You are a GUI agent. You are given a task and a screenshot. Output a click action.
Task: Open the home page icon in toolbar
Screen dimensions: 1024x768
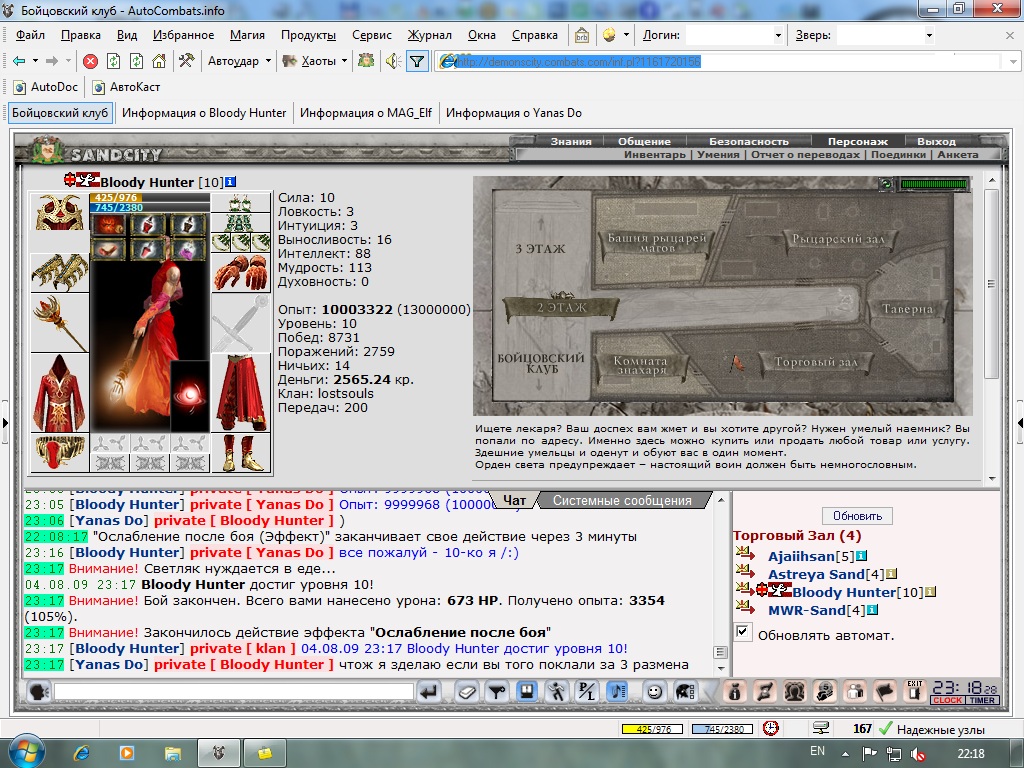159,61
